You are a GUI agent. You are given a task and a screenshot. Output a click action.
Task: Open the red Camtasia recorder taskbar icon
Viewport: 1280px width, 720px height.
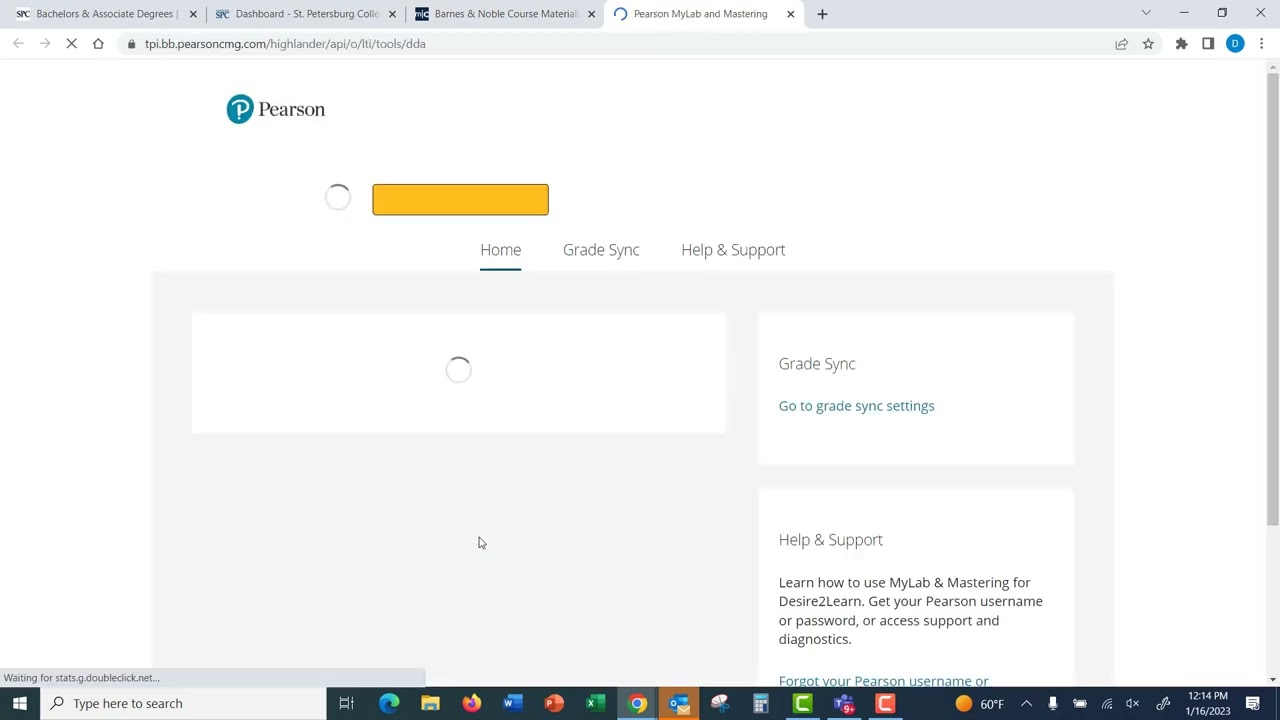(x=885, y=703)
